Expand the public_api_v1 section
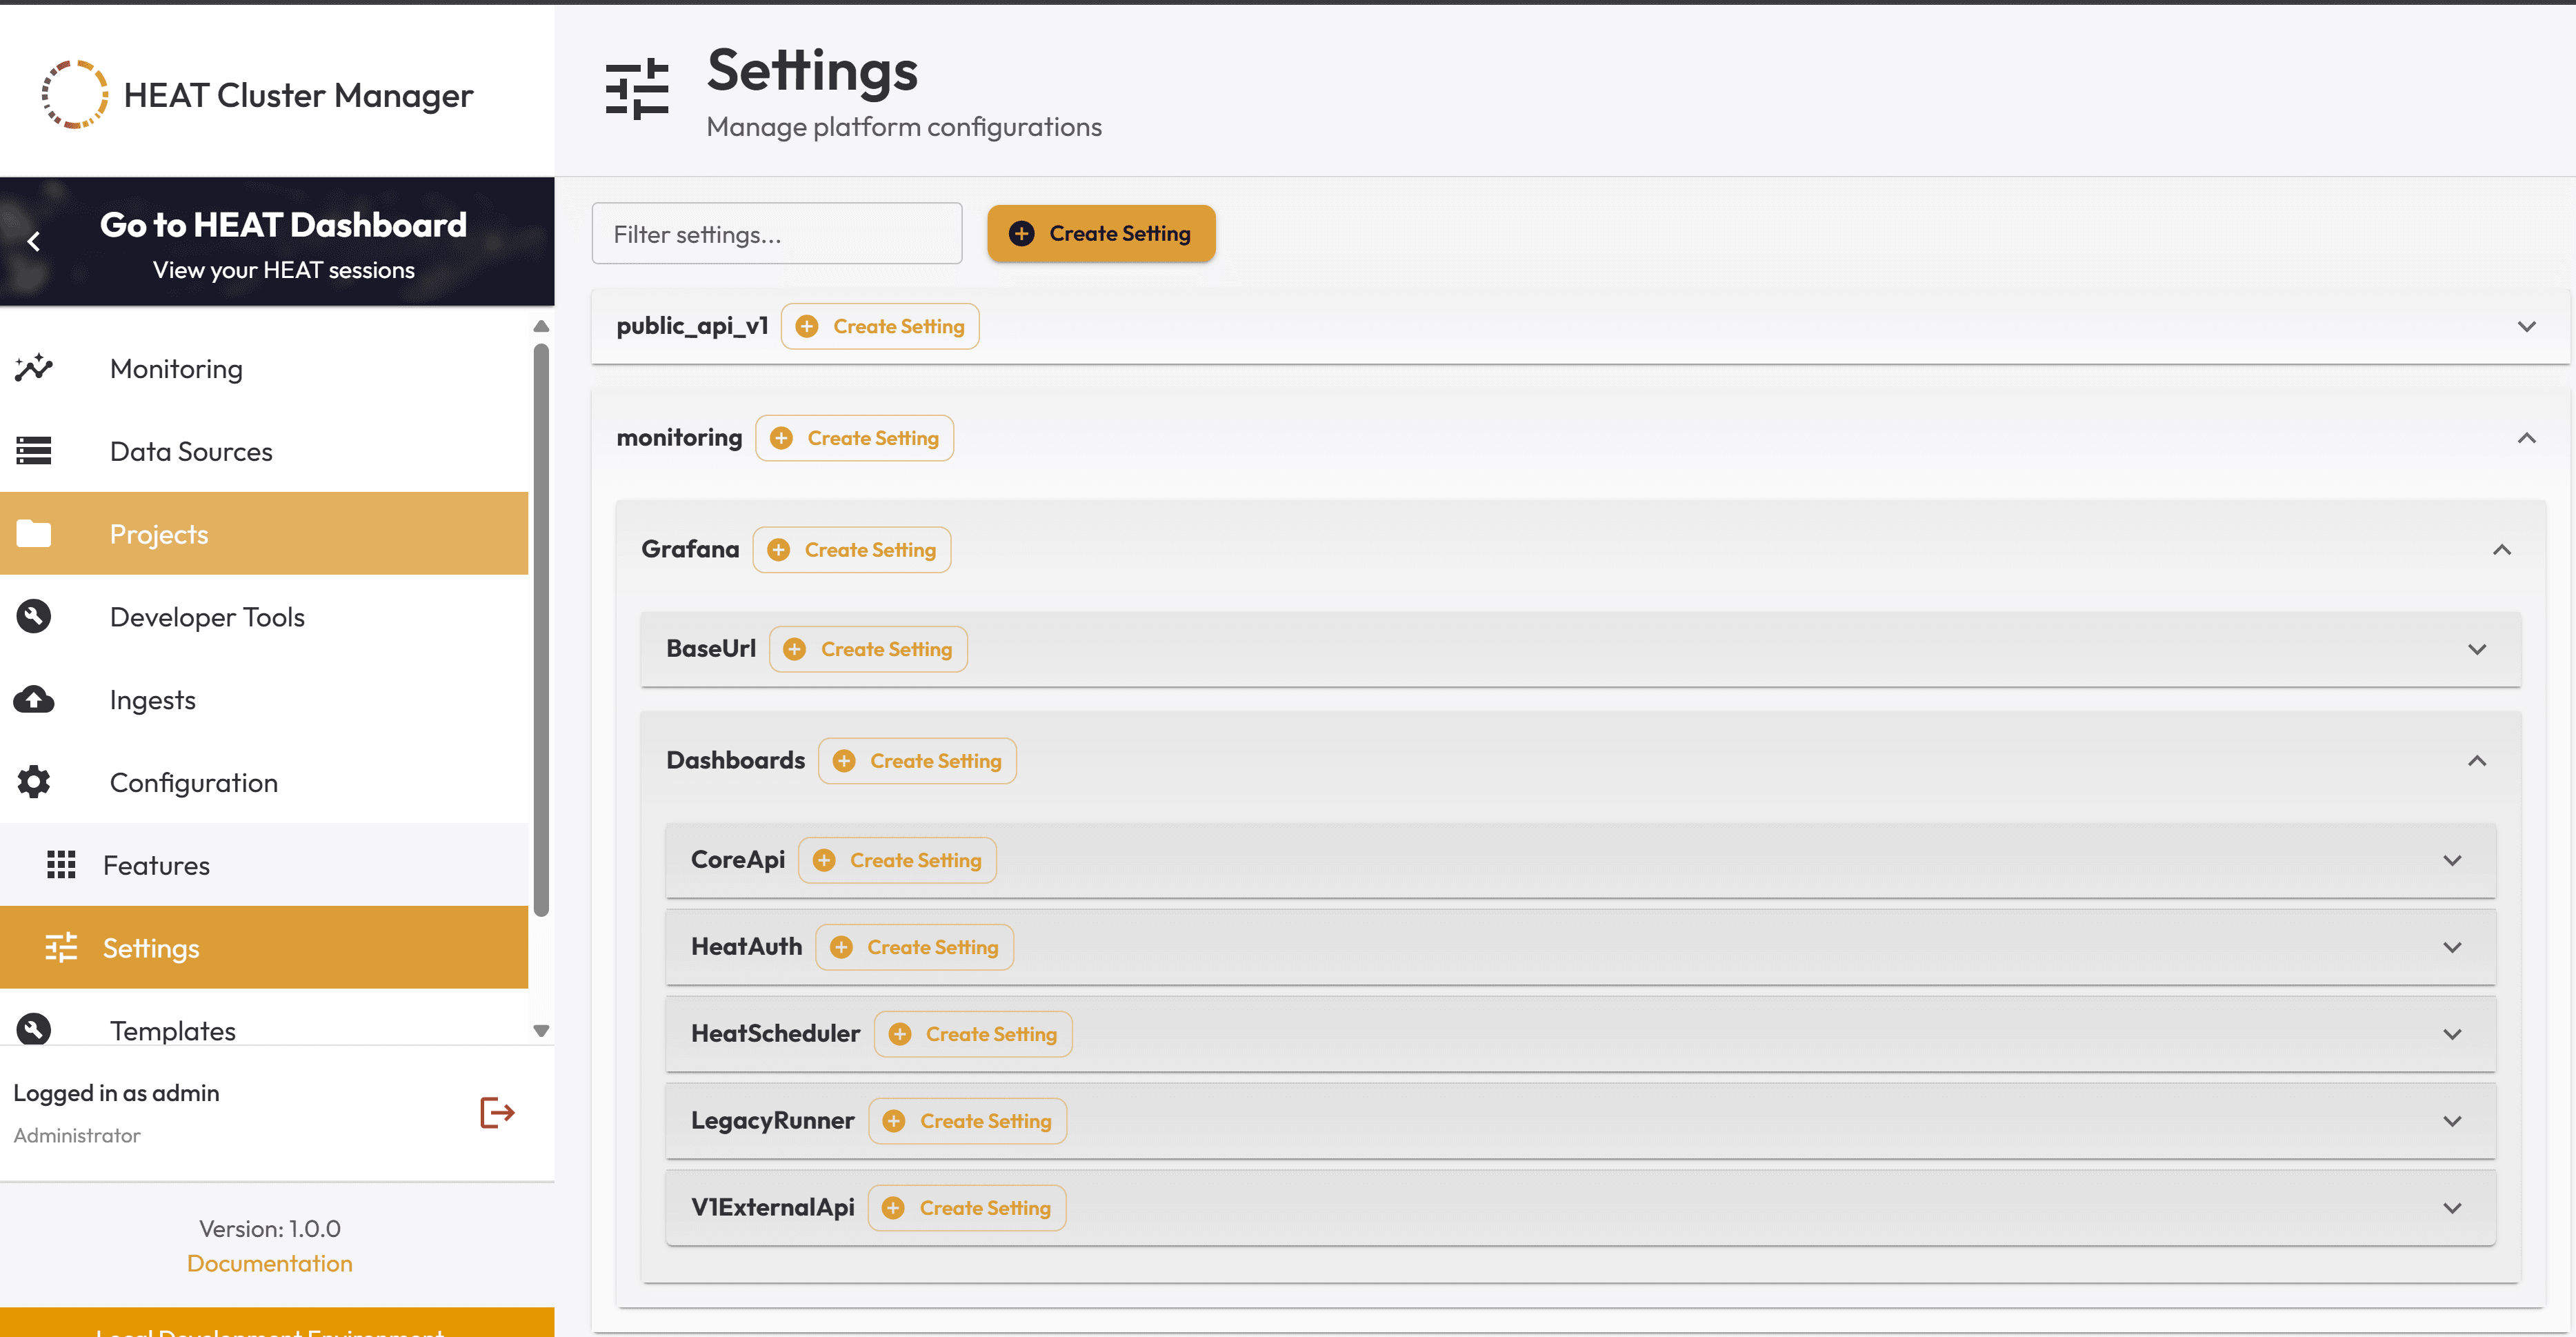This screenshot has height=1337, width=2576. (x=2528, y=326)
